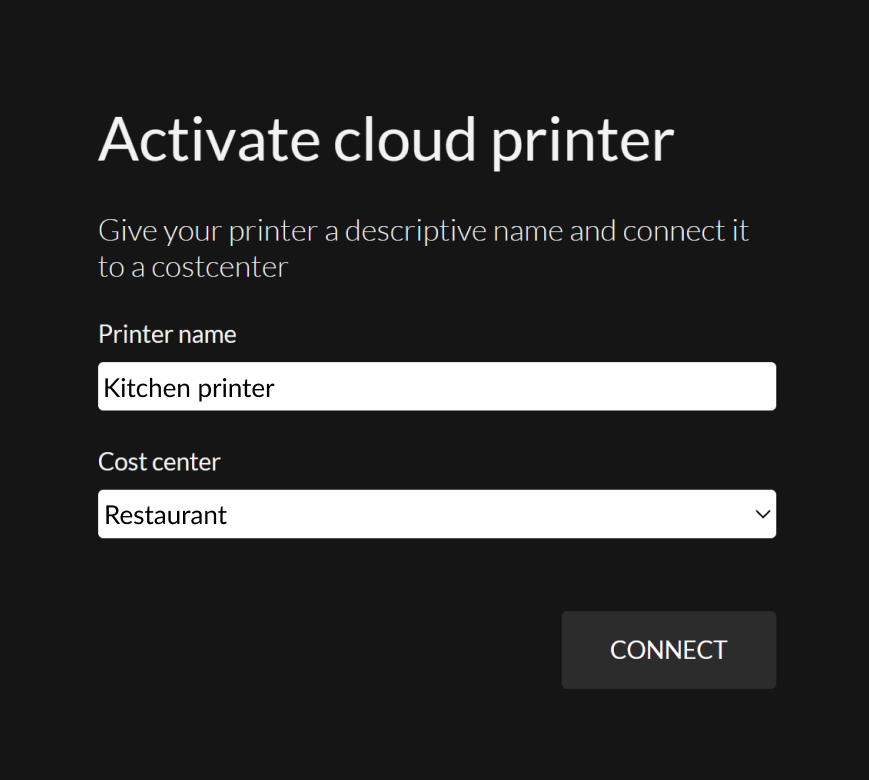869x780 pixels.
Task: Click the words 'Give your printer' in subtitle
Action: pyautogui.click(x=208, y=231)
